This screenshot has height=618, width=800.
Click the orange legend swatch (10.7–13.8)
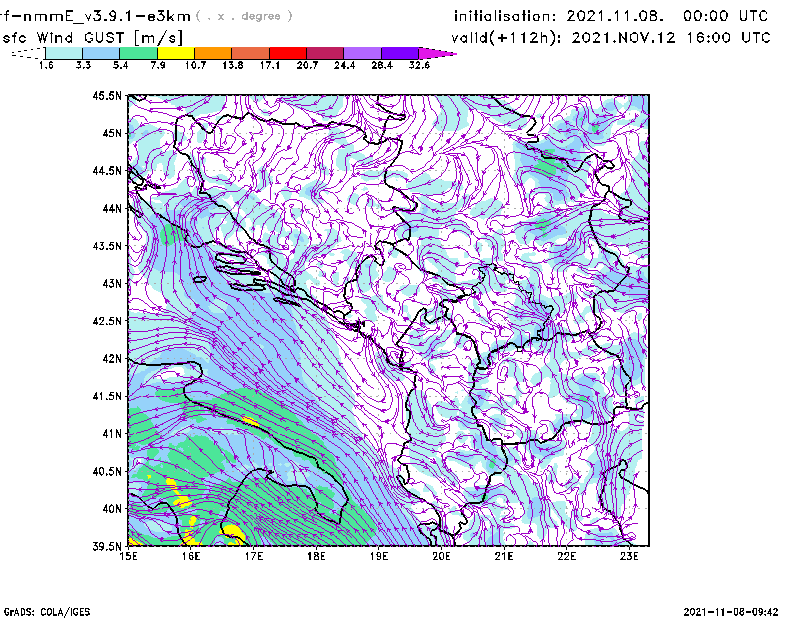click(x=213, y=53)
